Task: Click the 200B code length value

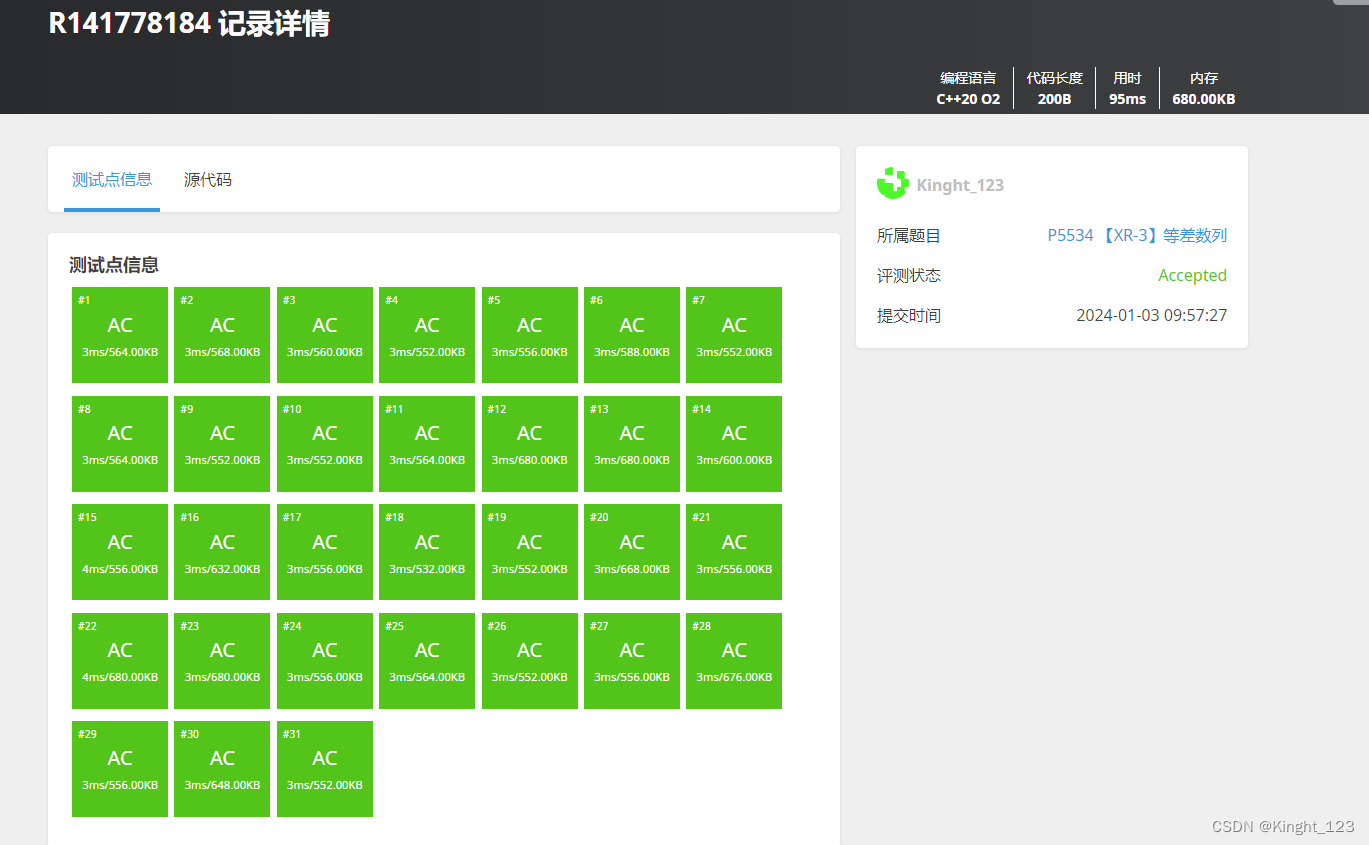Action: point(1054,99)
